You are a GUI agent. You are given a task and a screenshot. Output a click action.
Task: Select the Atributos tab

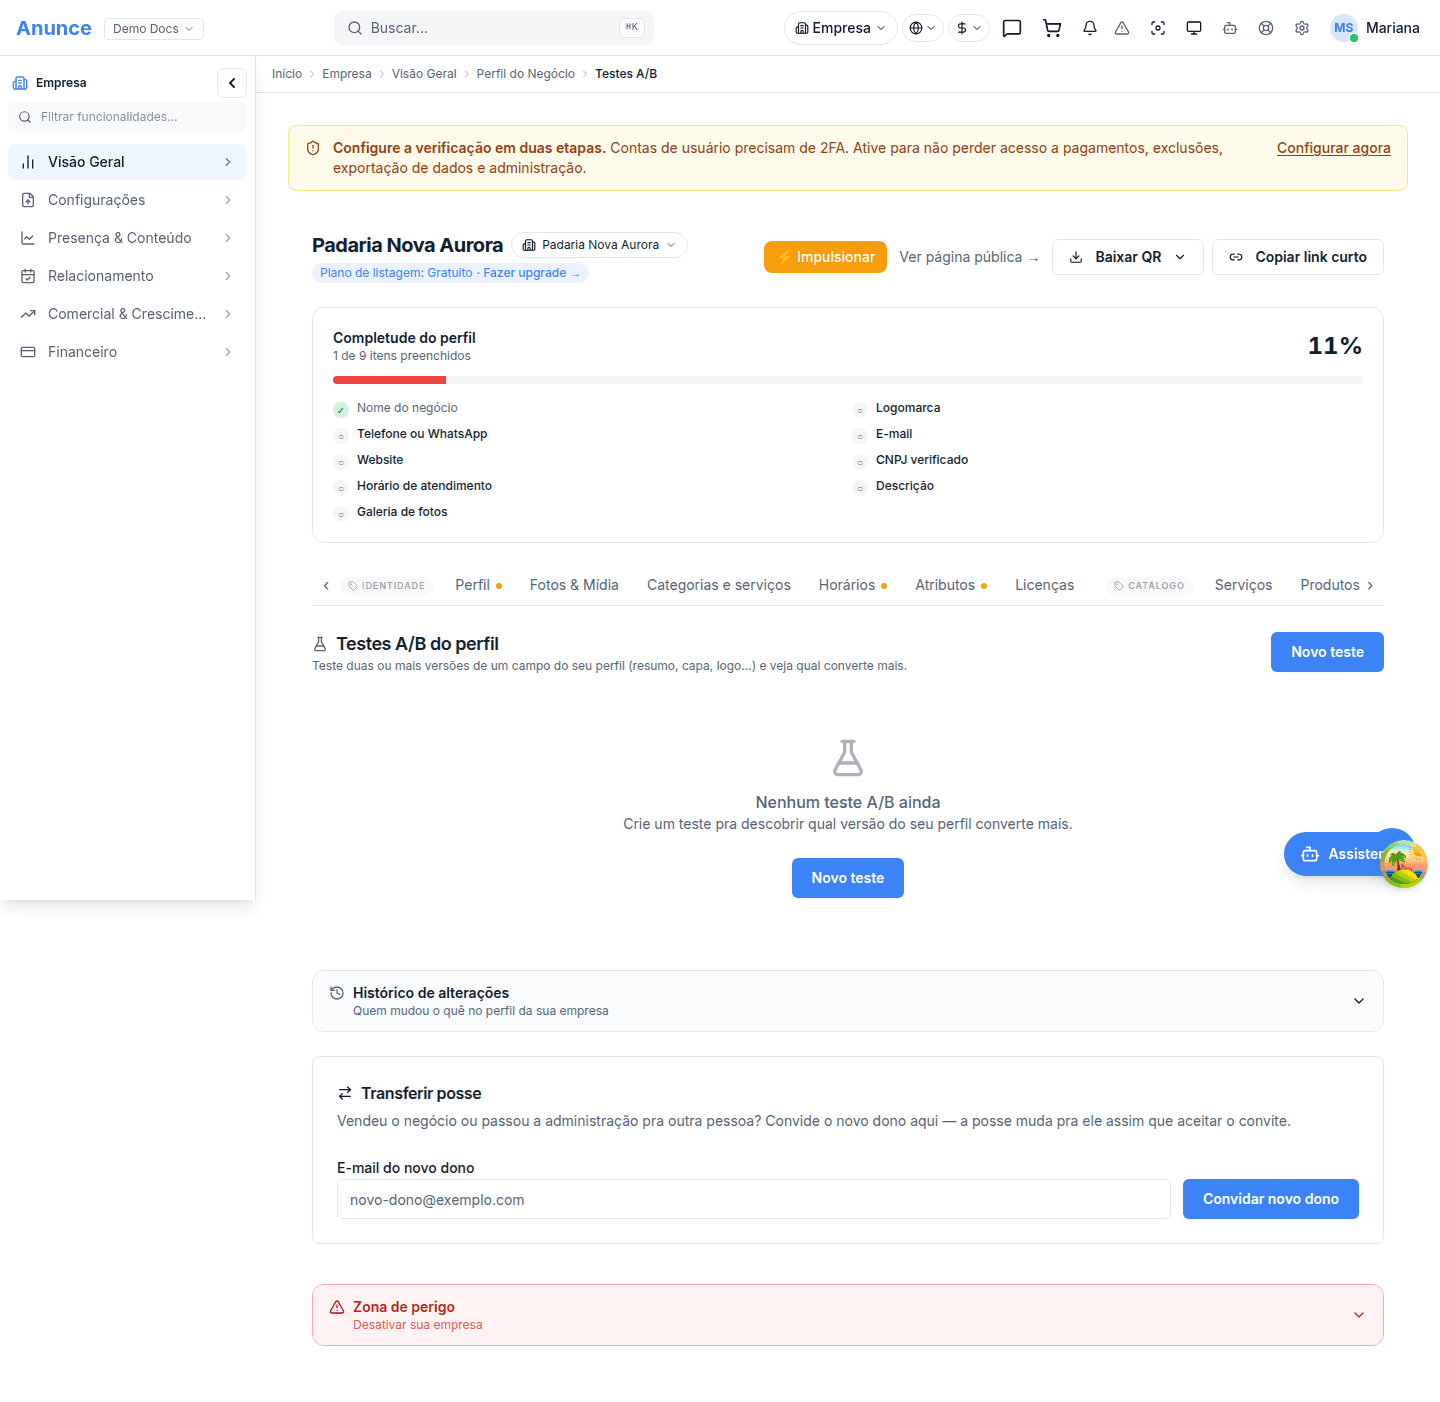coord(951,585)
